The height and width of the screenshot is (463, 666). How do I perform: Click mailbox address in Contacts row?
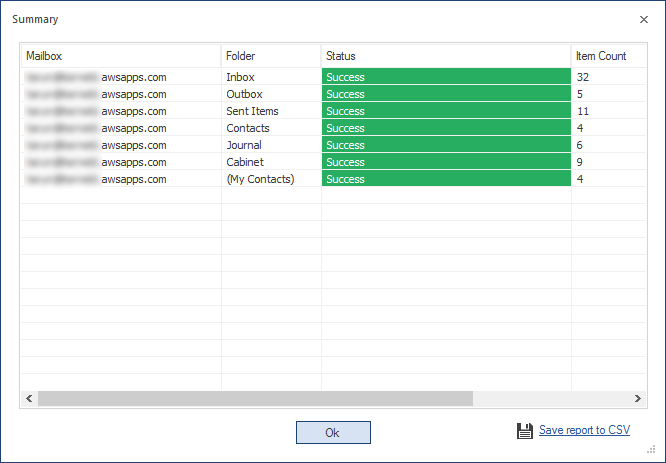121,128
